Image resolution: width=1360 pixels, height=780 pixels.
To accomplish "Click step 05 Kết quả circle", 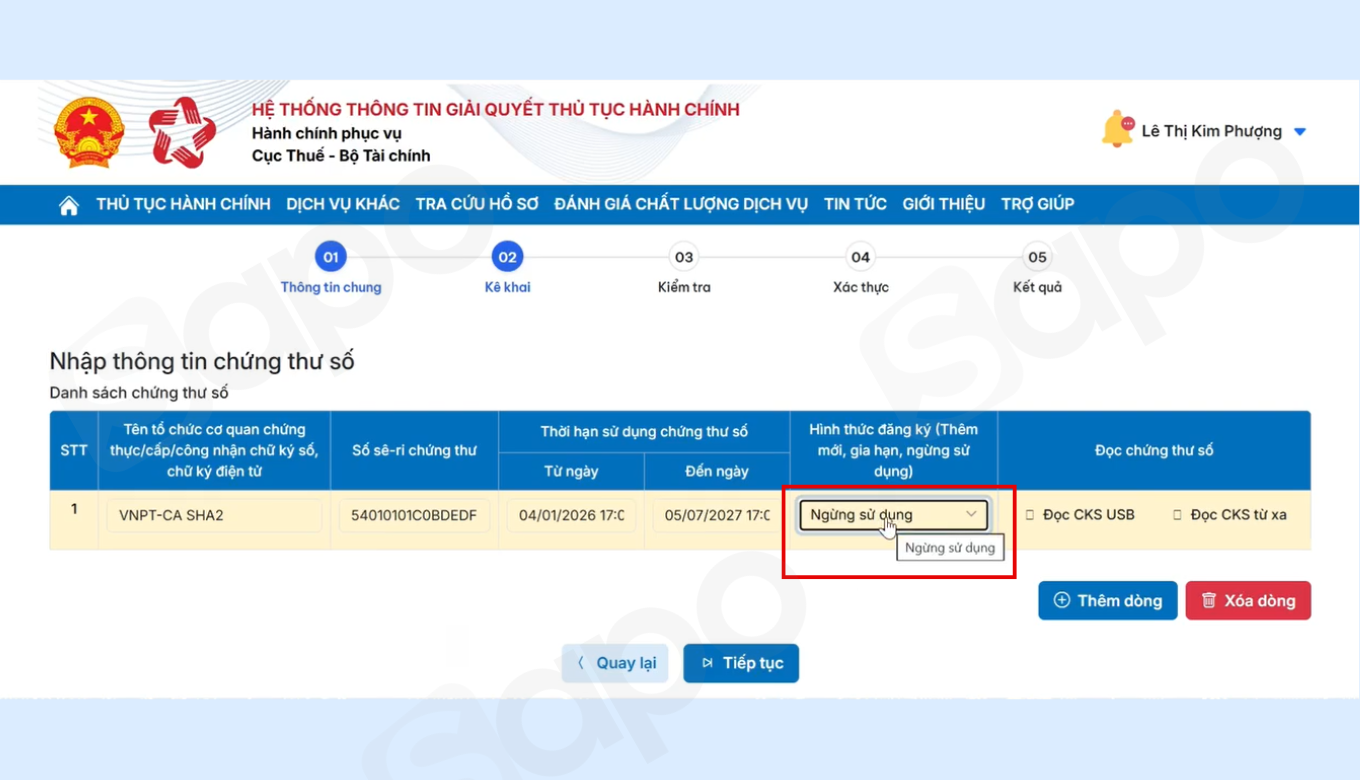I will click(1037, 257).
